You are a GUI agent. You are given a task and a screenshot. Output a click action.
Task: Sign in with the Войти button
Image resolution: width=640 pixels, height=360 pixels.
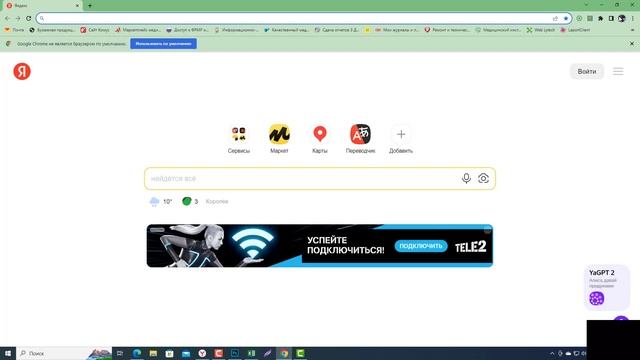tap(587, 71)
